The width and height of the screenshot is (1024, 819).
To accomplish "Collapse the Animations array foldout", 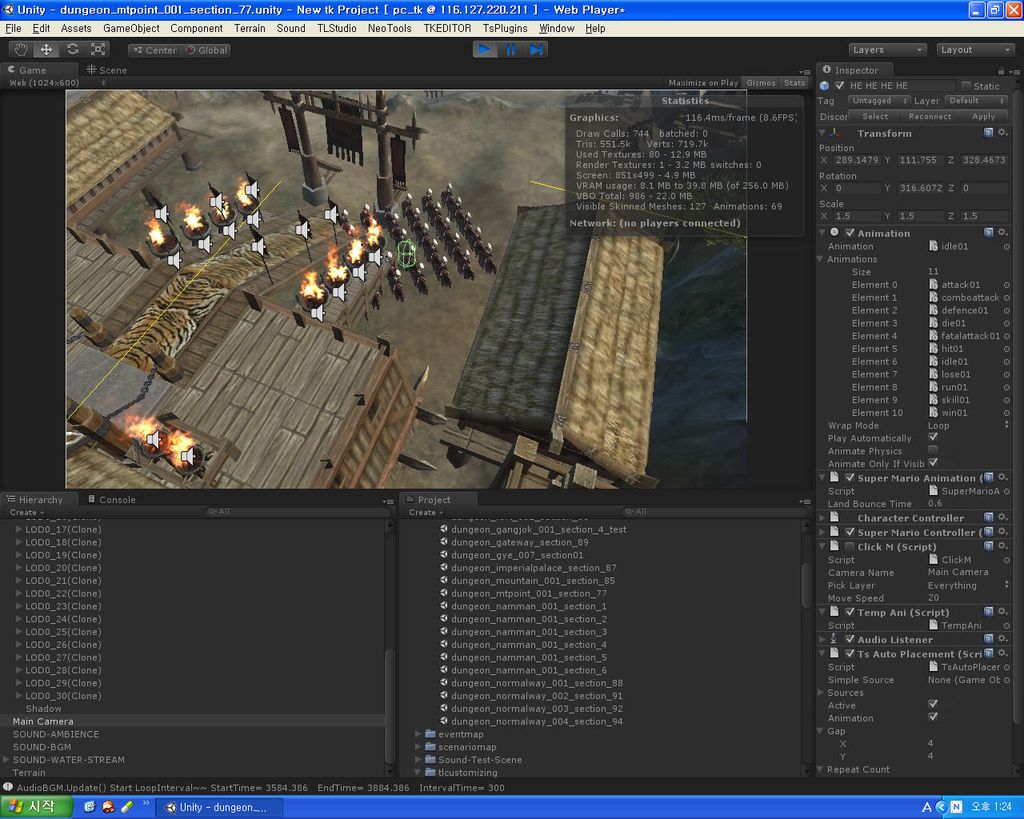I will pyautogui.click(x=820, y=259).
